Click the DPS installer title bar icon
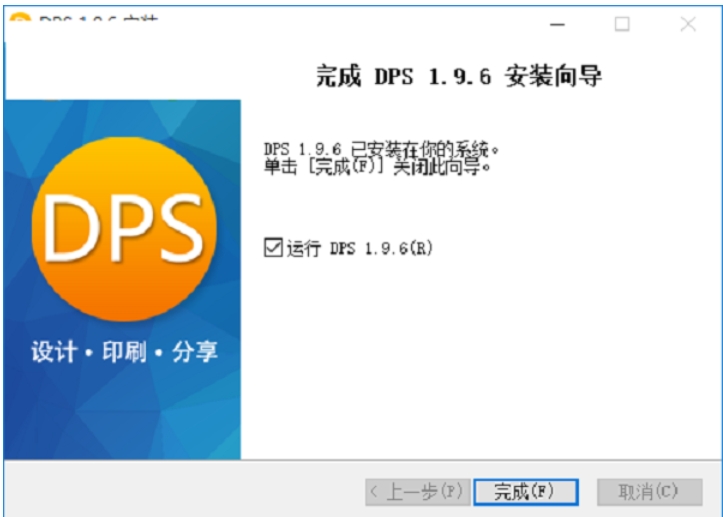This screenshot has height=517, width=723. click(x=20, y=19)
